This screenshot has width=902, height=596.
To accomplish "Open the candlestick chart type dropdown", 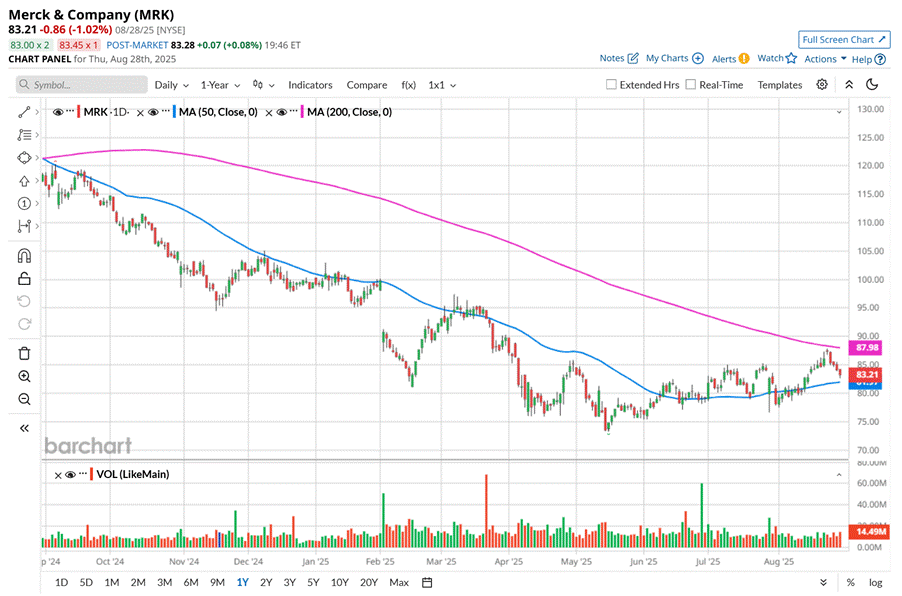I will (263, 85).
